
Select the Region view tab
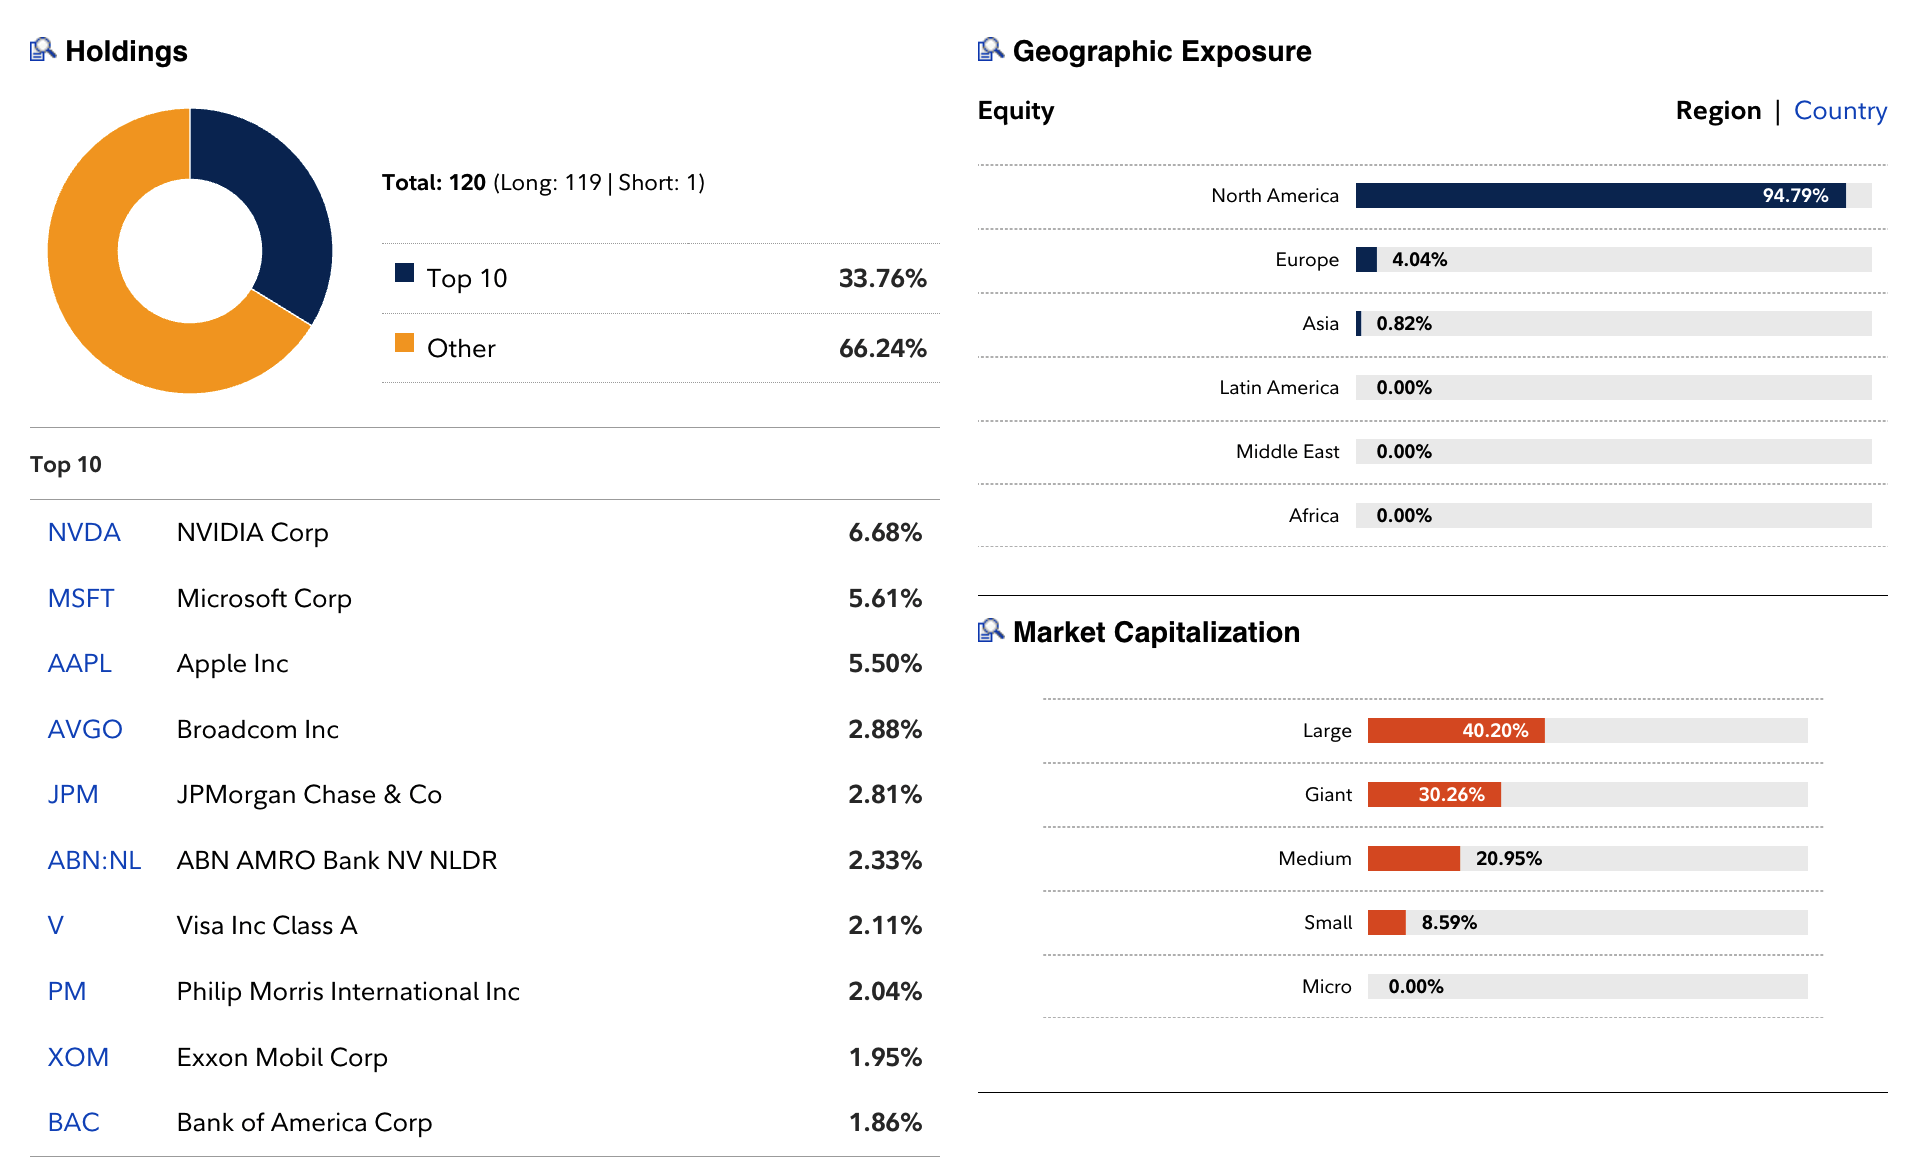click(1718, 110)
